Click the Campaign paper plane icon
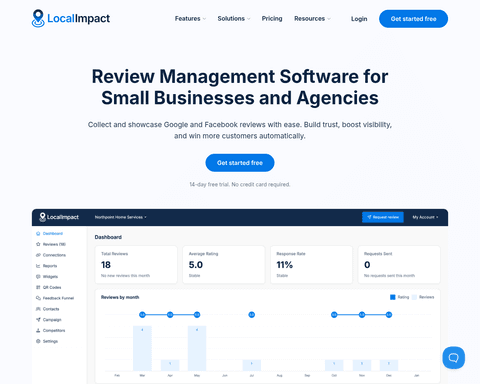The height and width of the screenshot is (384, 480). (x=38, y=320)
